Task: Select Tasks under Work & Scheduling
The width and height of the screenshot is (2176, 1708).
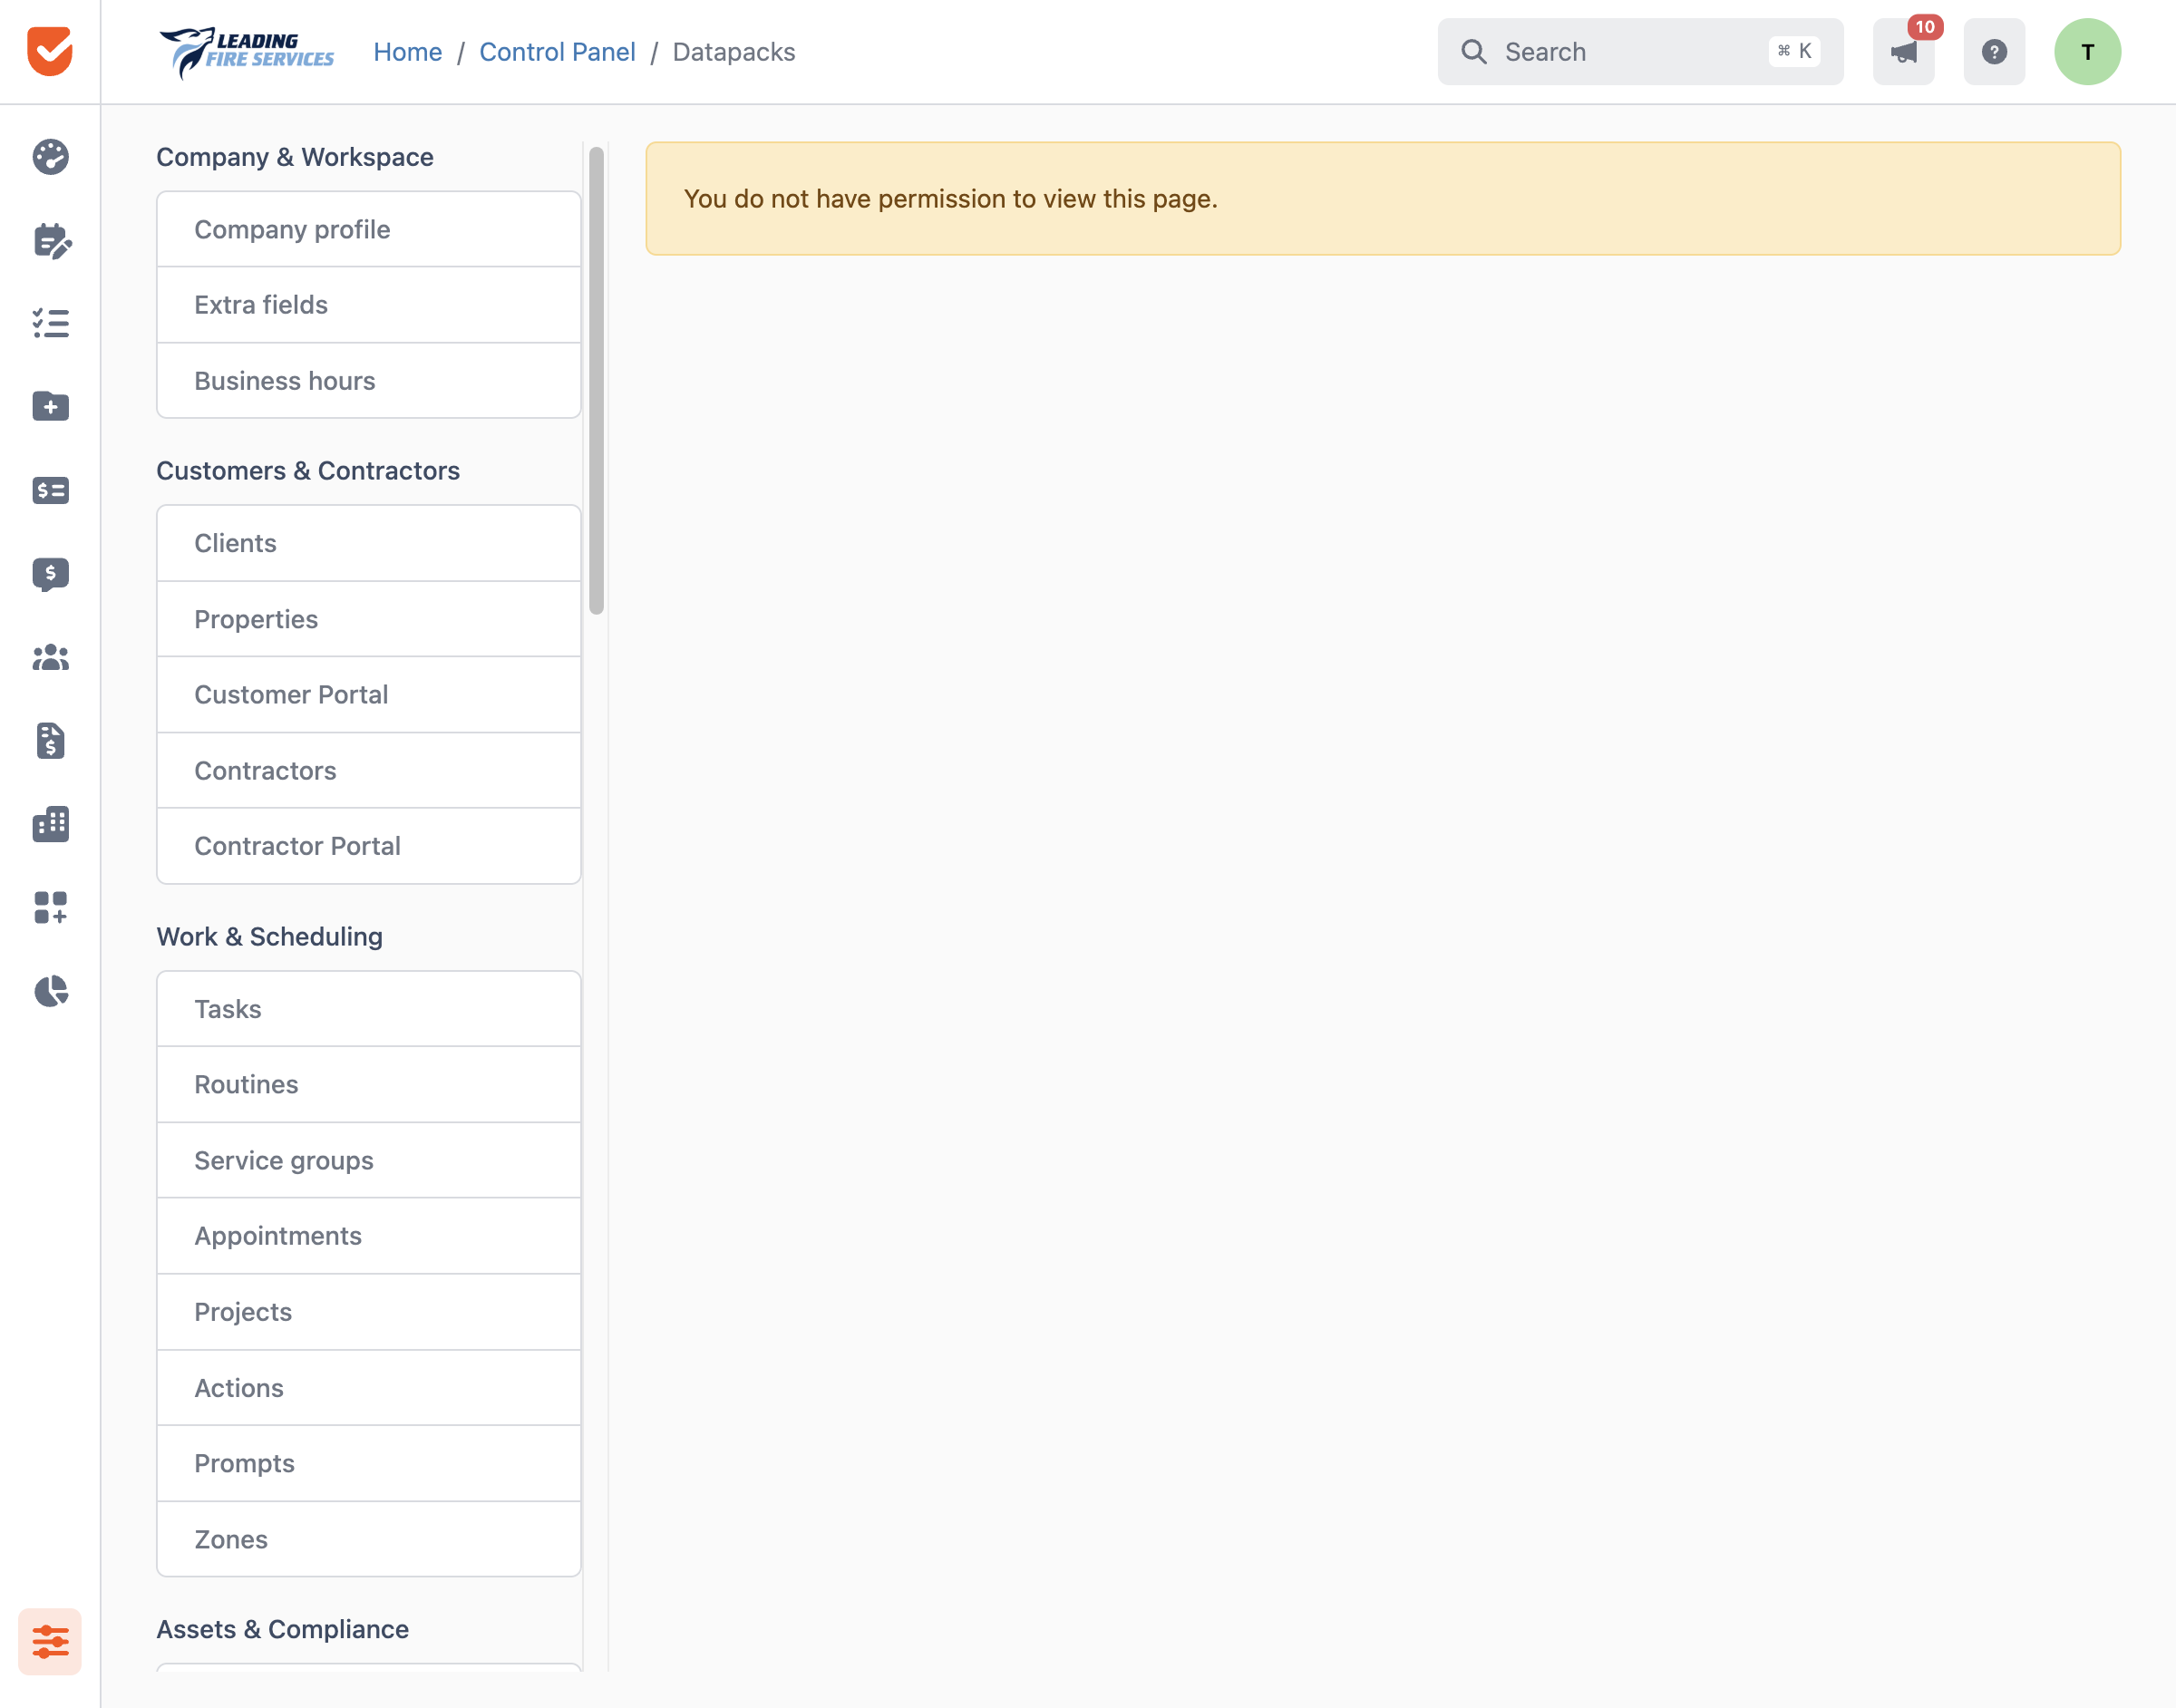Action: click(368, 1009)
